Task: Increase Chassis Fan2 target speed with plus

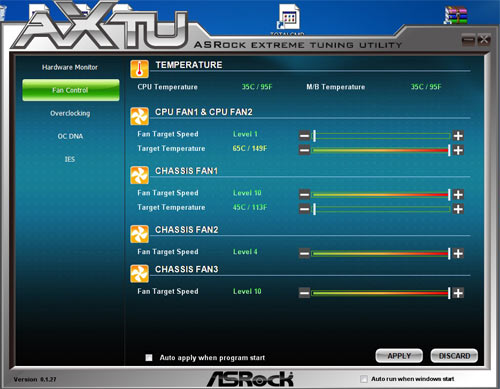Action: tap(458, 253)
